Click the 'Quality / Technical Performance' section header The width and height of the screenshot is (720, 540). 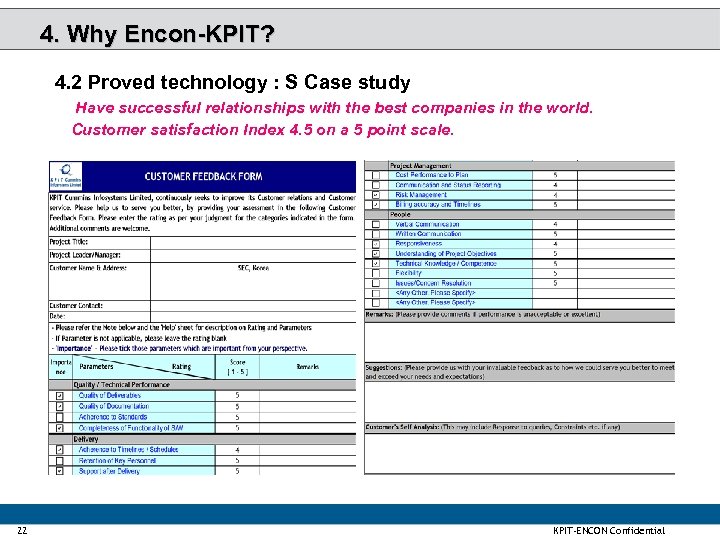click(122, 385)
